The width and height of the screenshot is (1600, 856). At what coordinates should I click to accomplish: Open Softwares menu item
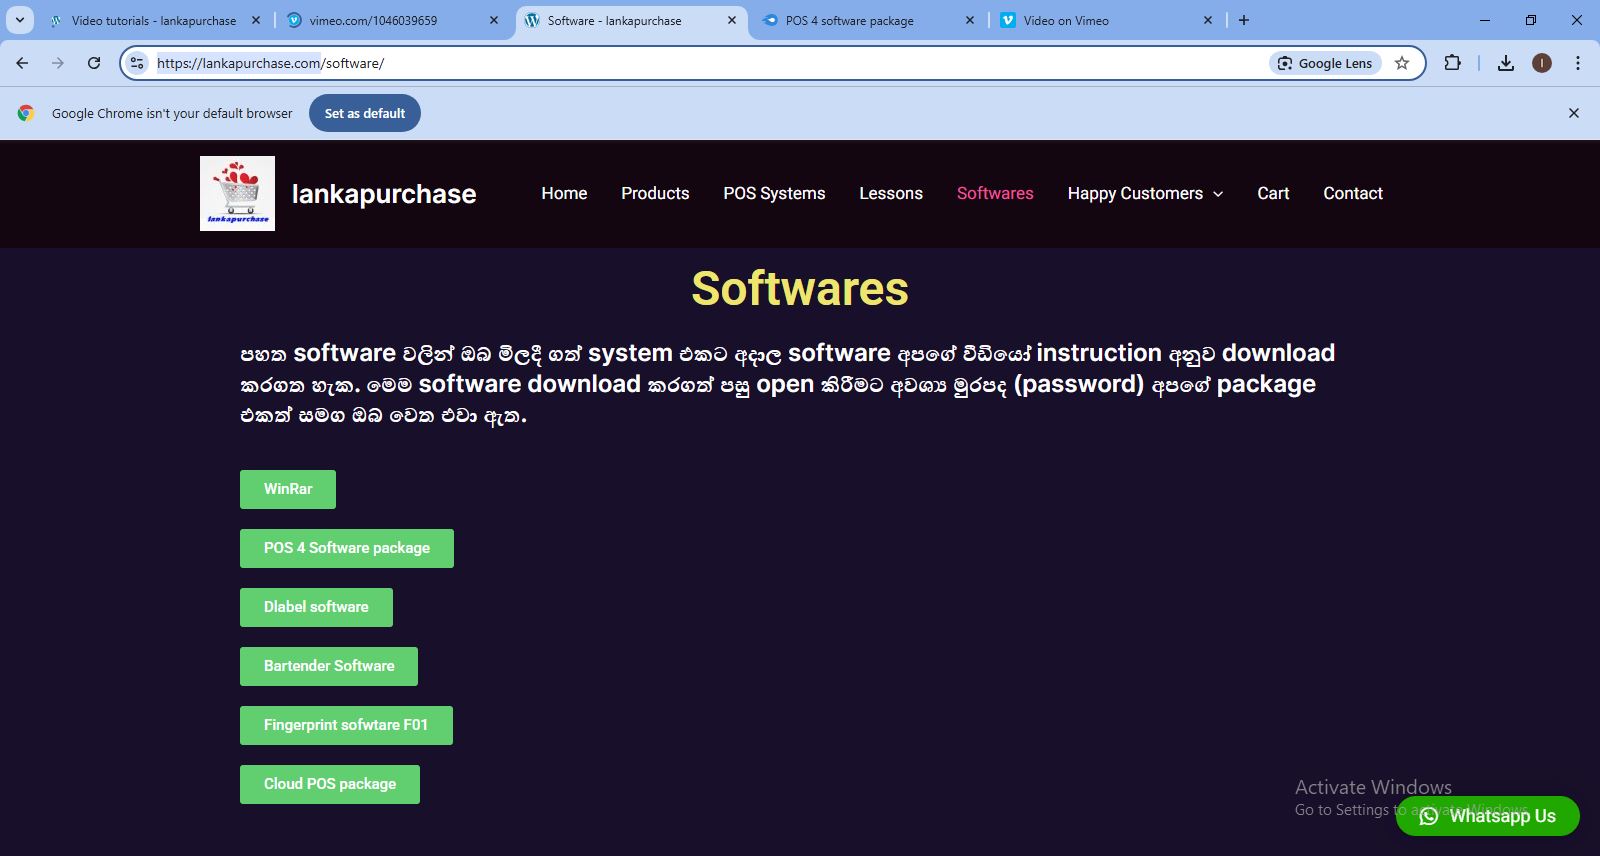click(x=995, y=193)
